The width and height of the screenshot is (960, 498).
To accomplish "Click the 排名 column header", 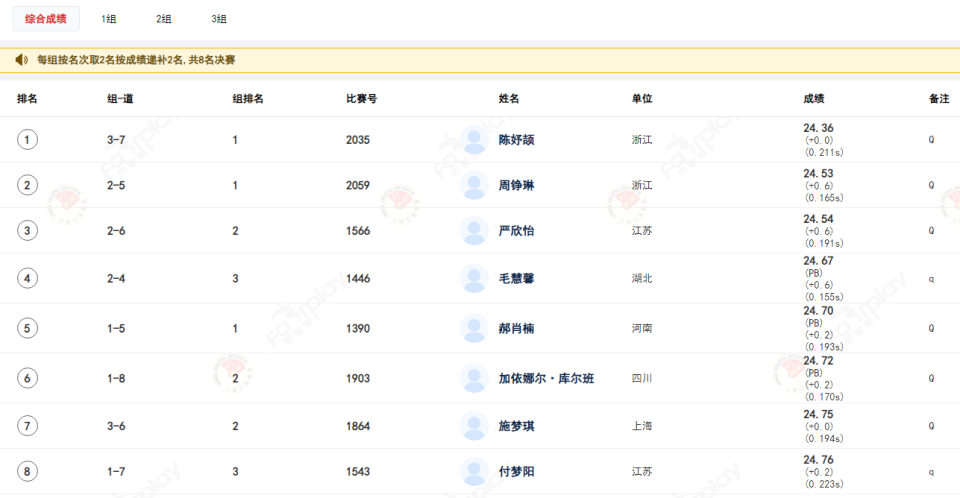I will pyautogui.click(x=27, y=98).
